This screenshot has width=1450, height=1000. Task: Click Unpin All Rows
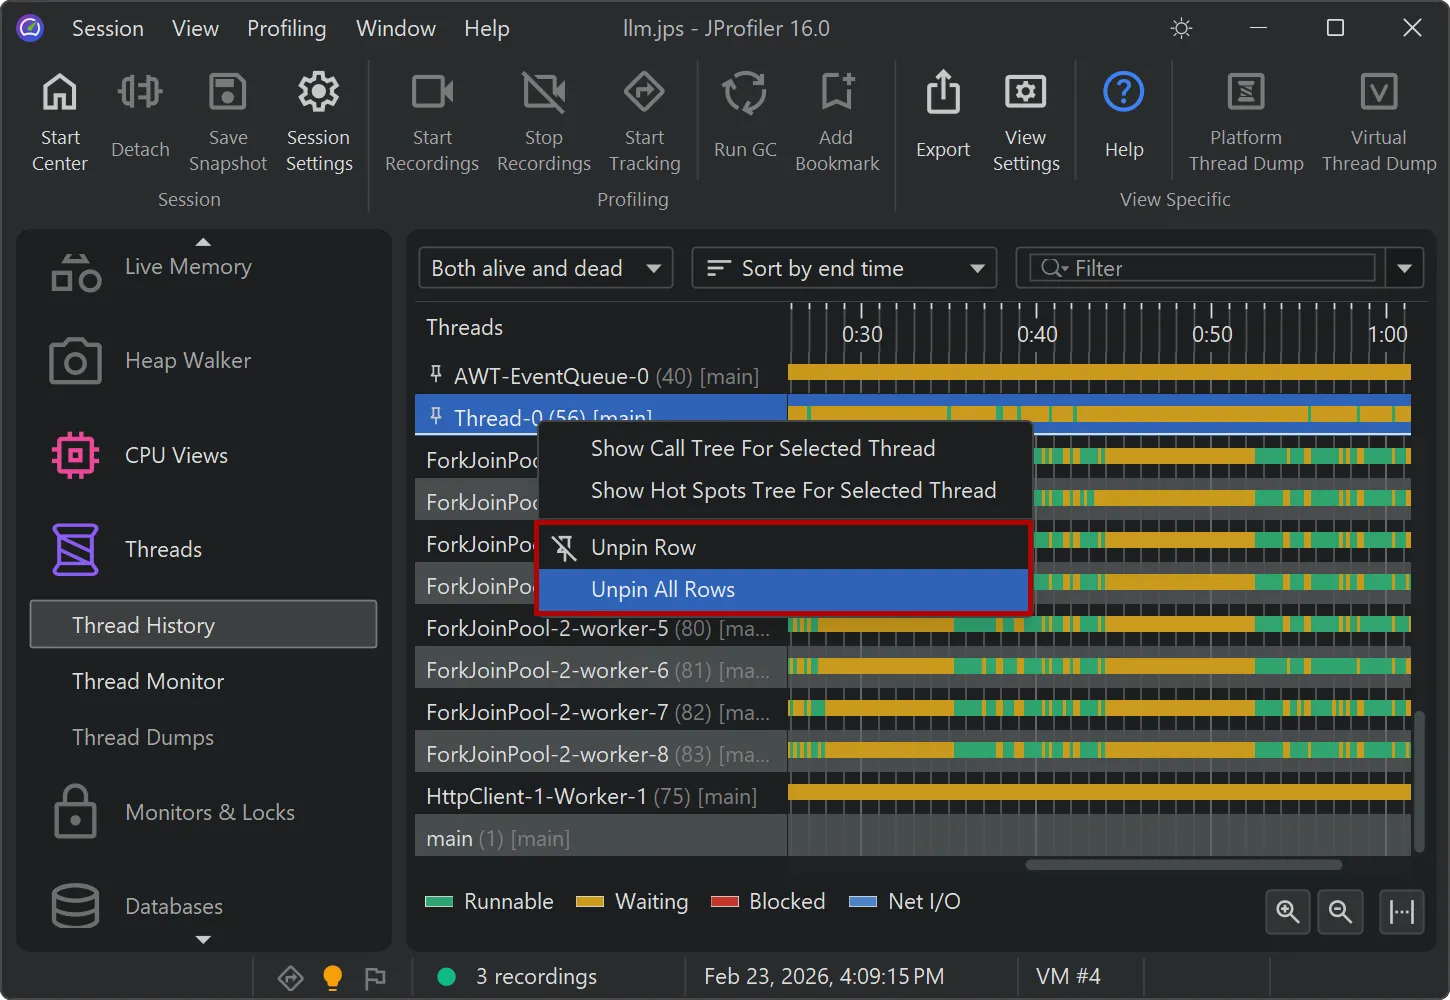663,589
